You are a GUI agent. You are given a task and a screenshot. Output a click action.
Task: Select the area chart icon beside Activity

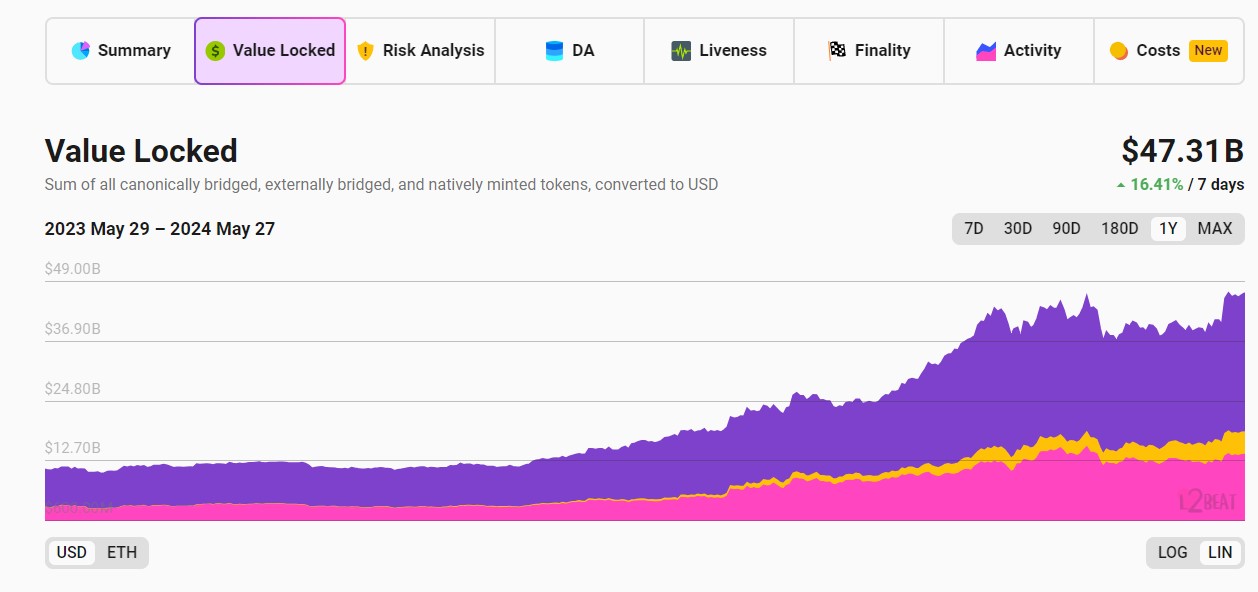[986, 50]
